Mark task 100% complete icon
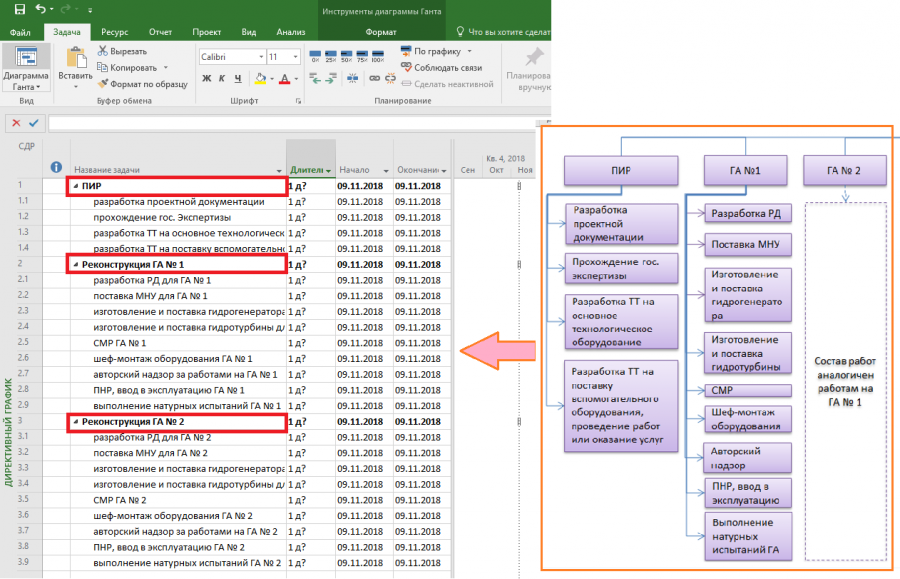The image size is (900, 579). (x=378, y=56)
